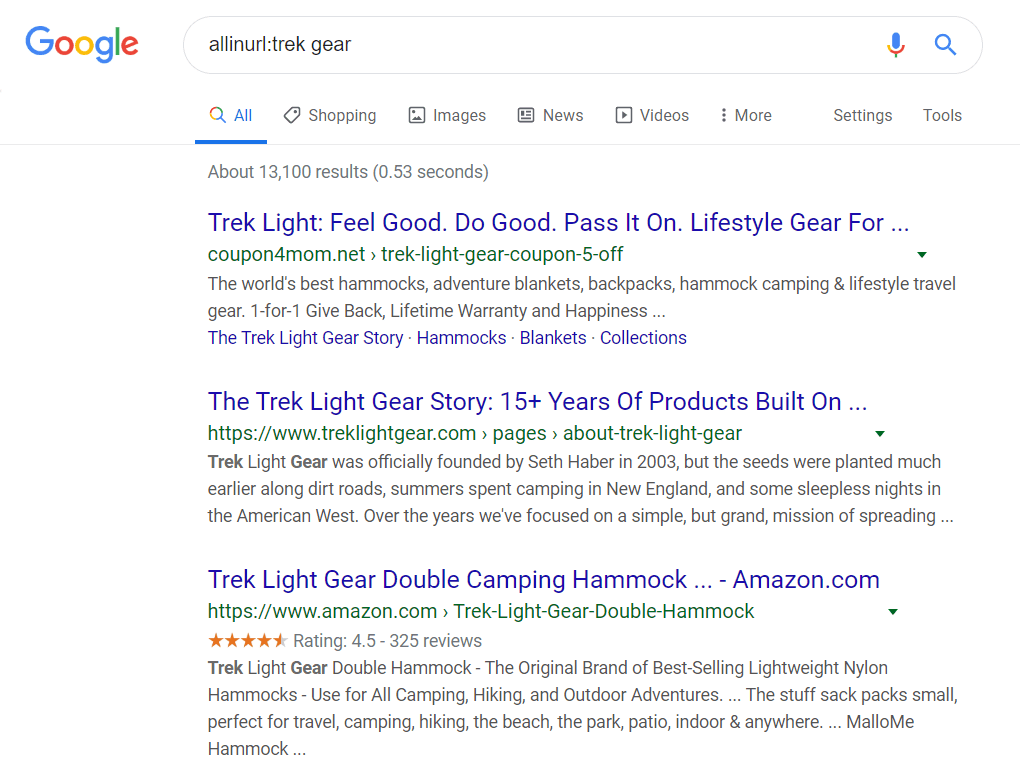Click the Videos tab's play icon
This screenshot has width=1020, height=779.
(622, 114)
